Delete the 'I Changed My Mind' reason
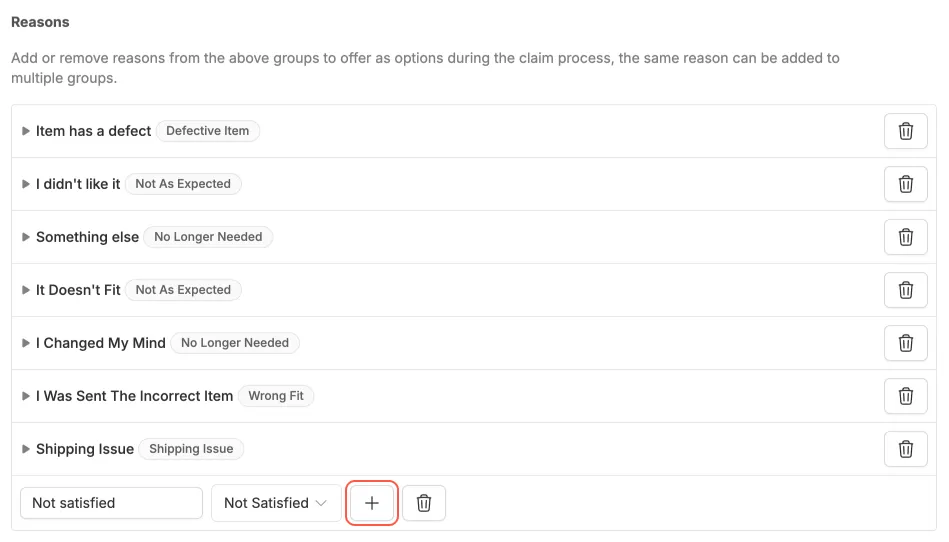The height and width of the screenshot is (542, 949). pos(905,343)
